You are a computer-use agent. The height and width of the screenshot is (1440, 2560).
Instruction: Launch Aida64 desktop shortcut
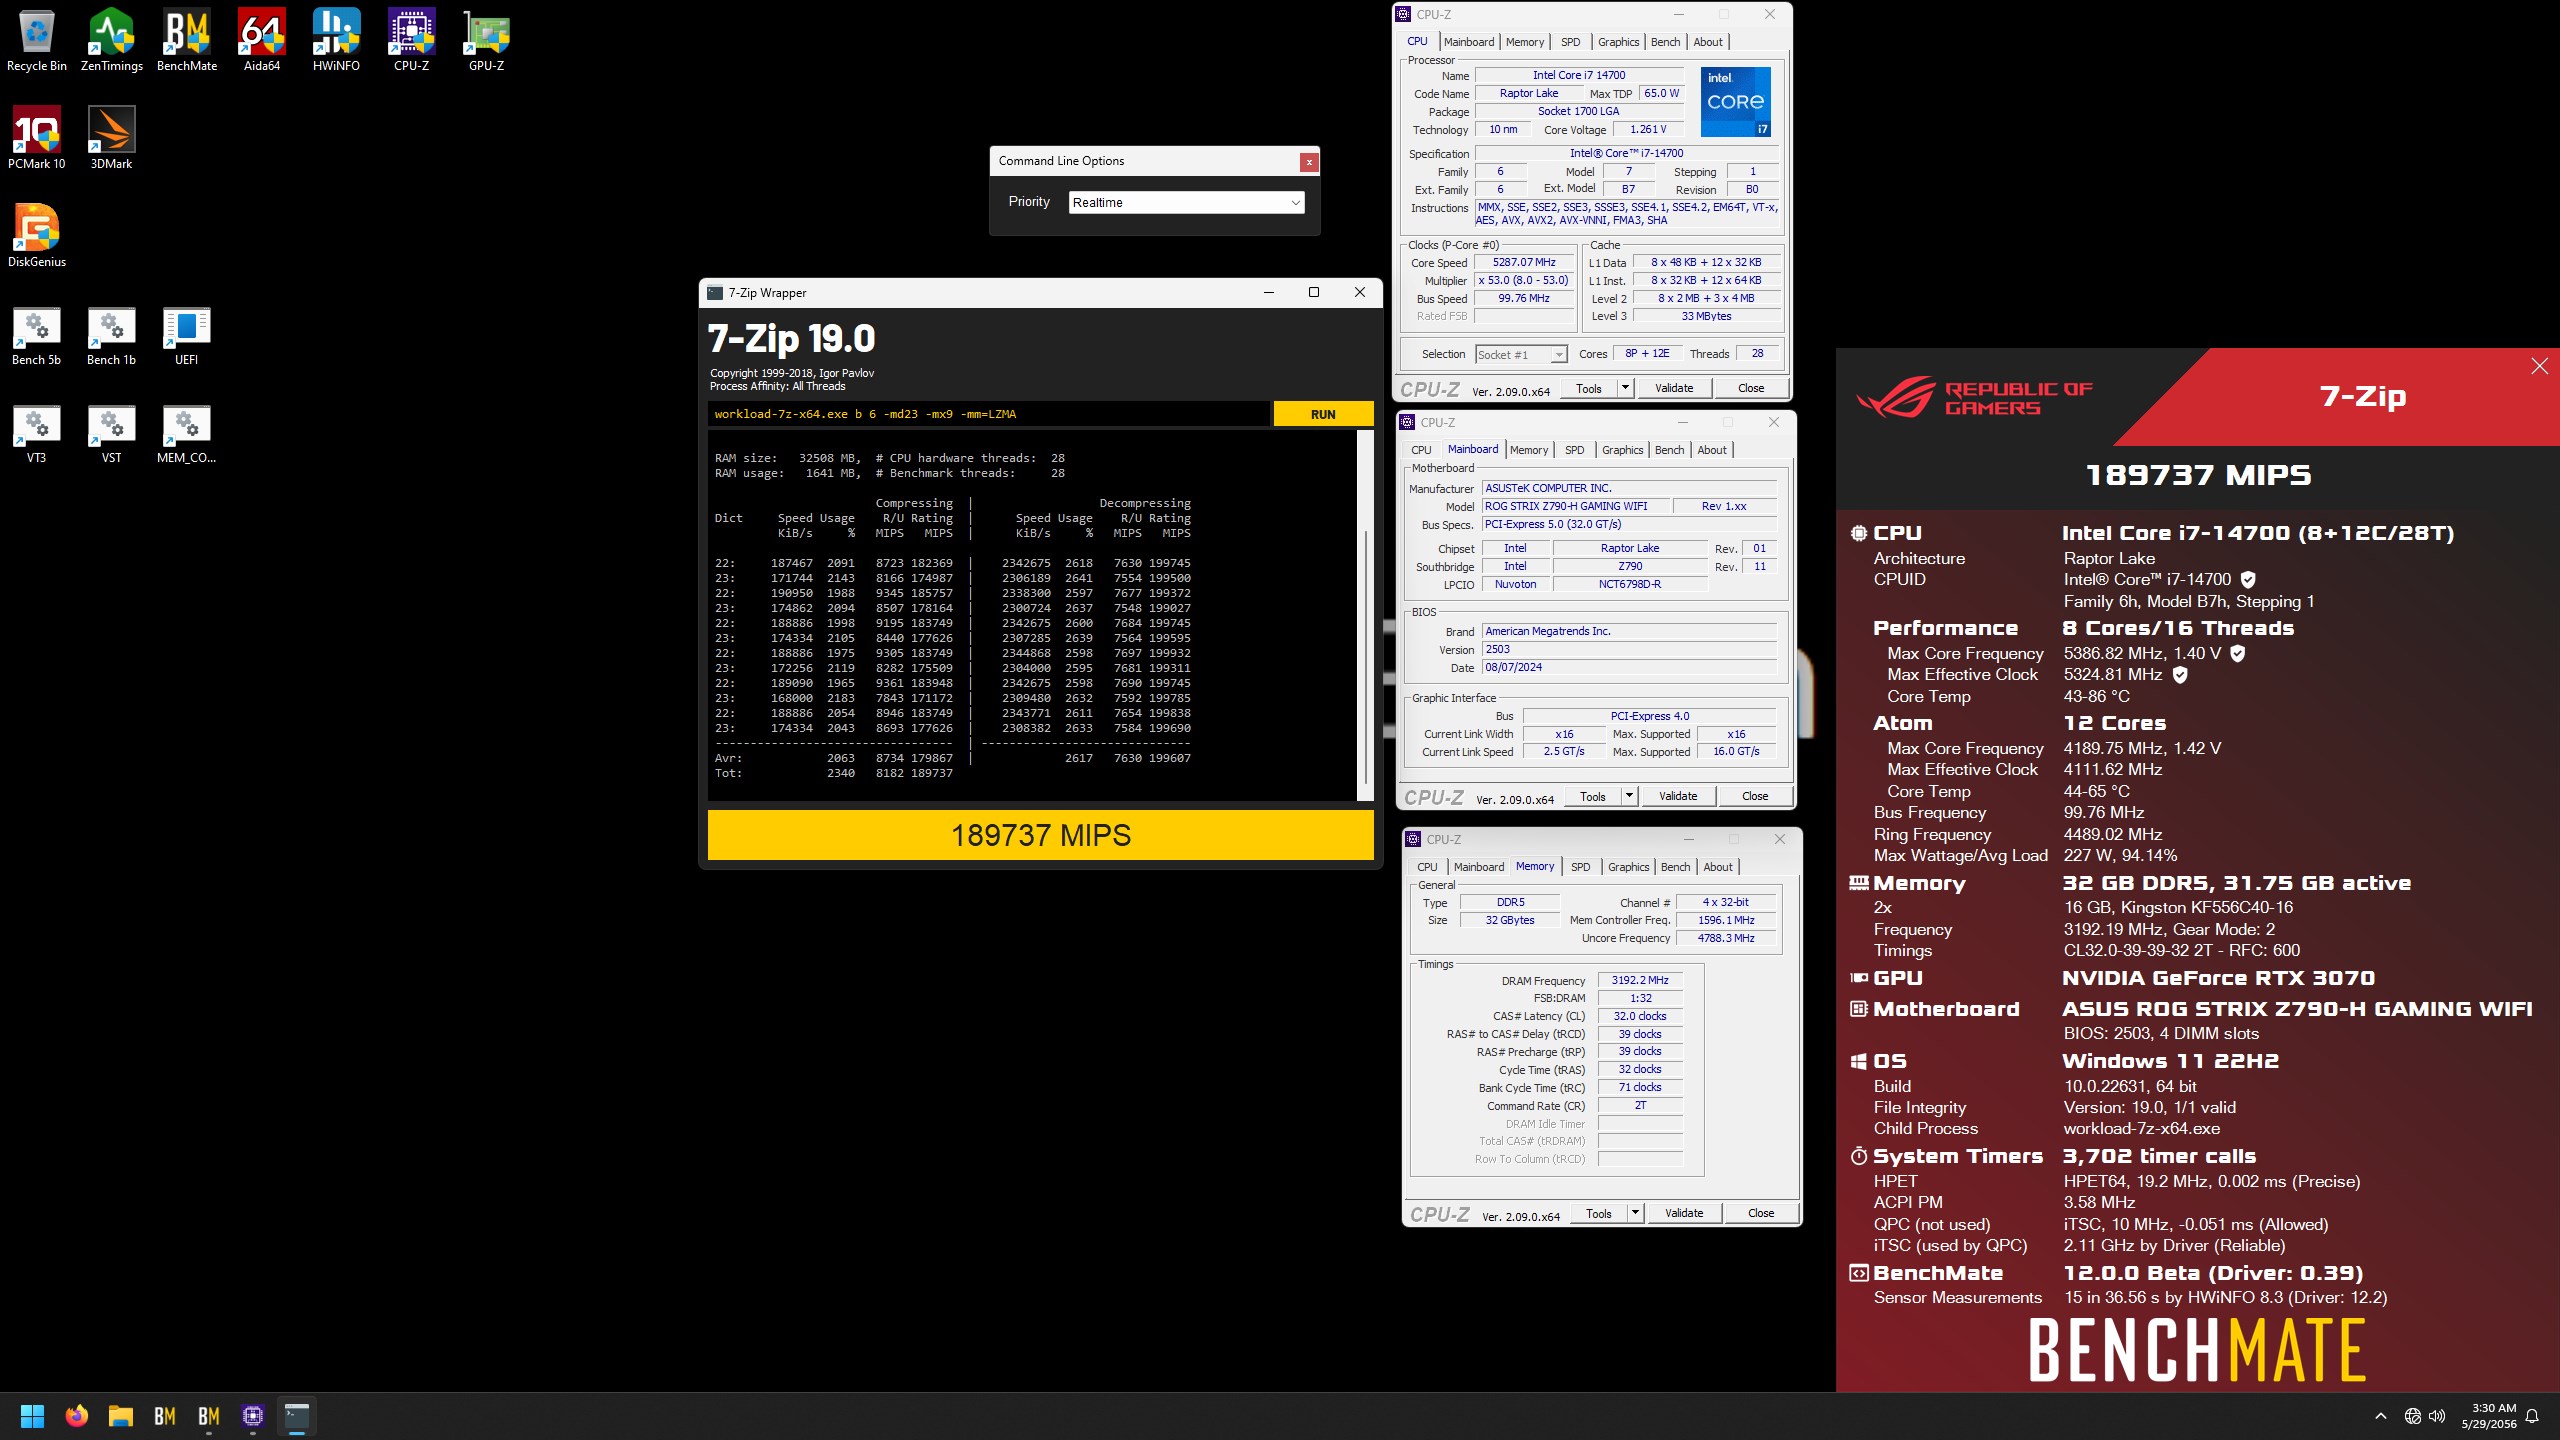click(262, 40)
